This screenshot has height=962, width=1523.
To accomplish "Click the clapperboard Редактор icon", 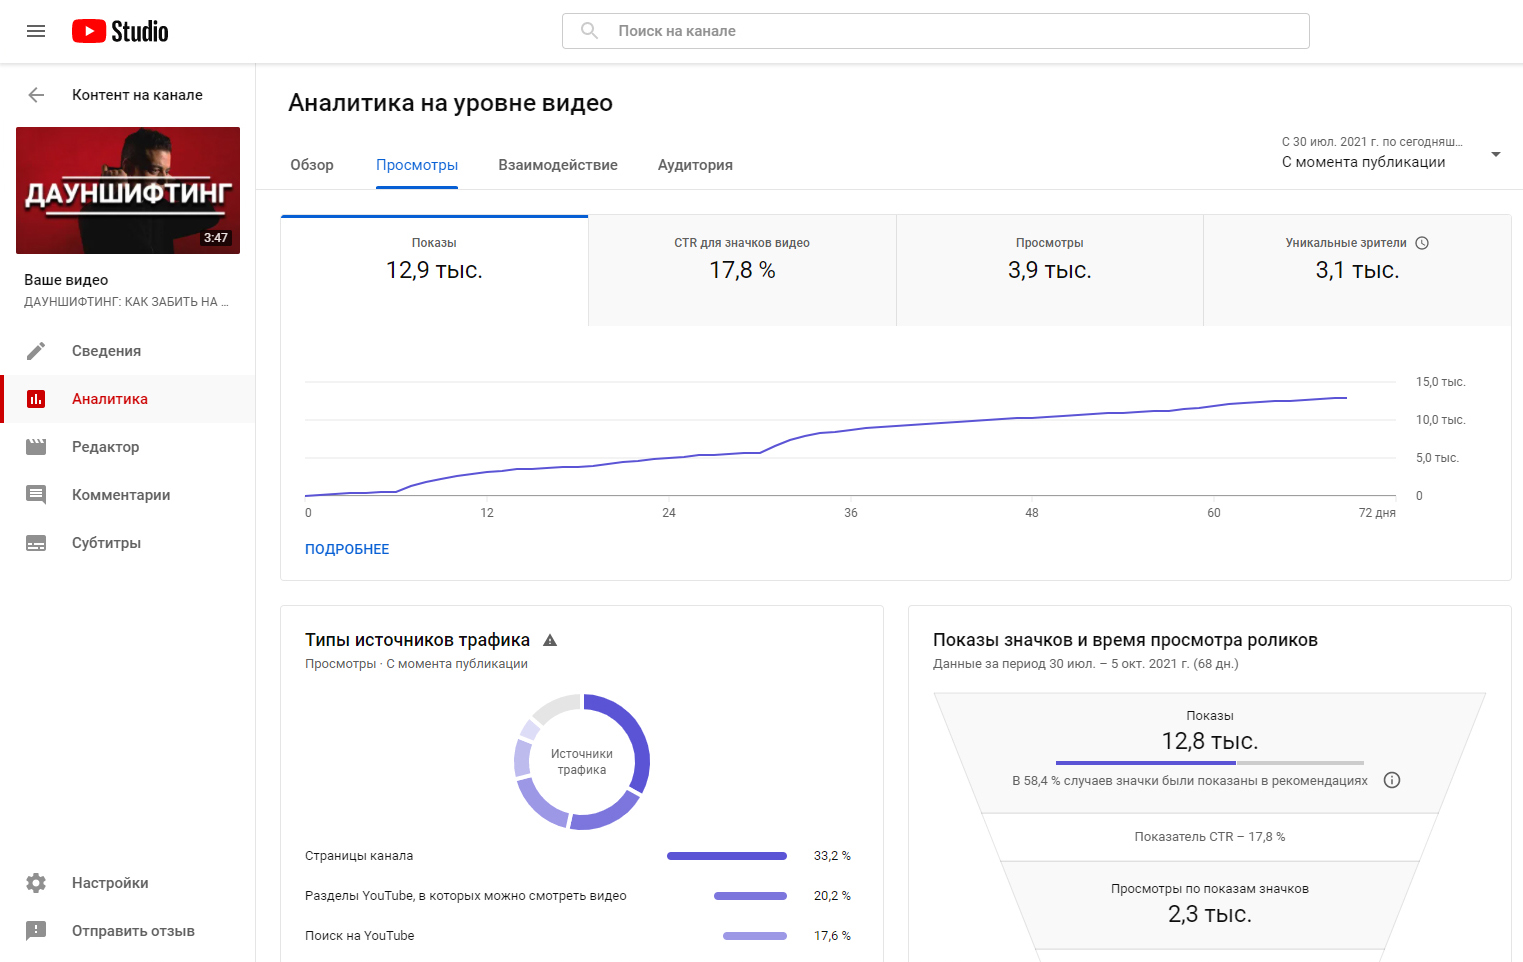I will 36,447.
